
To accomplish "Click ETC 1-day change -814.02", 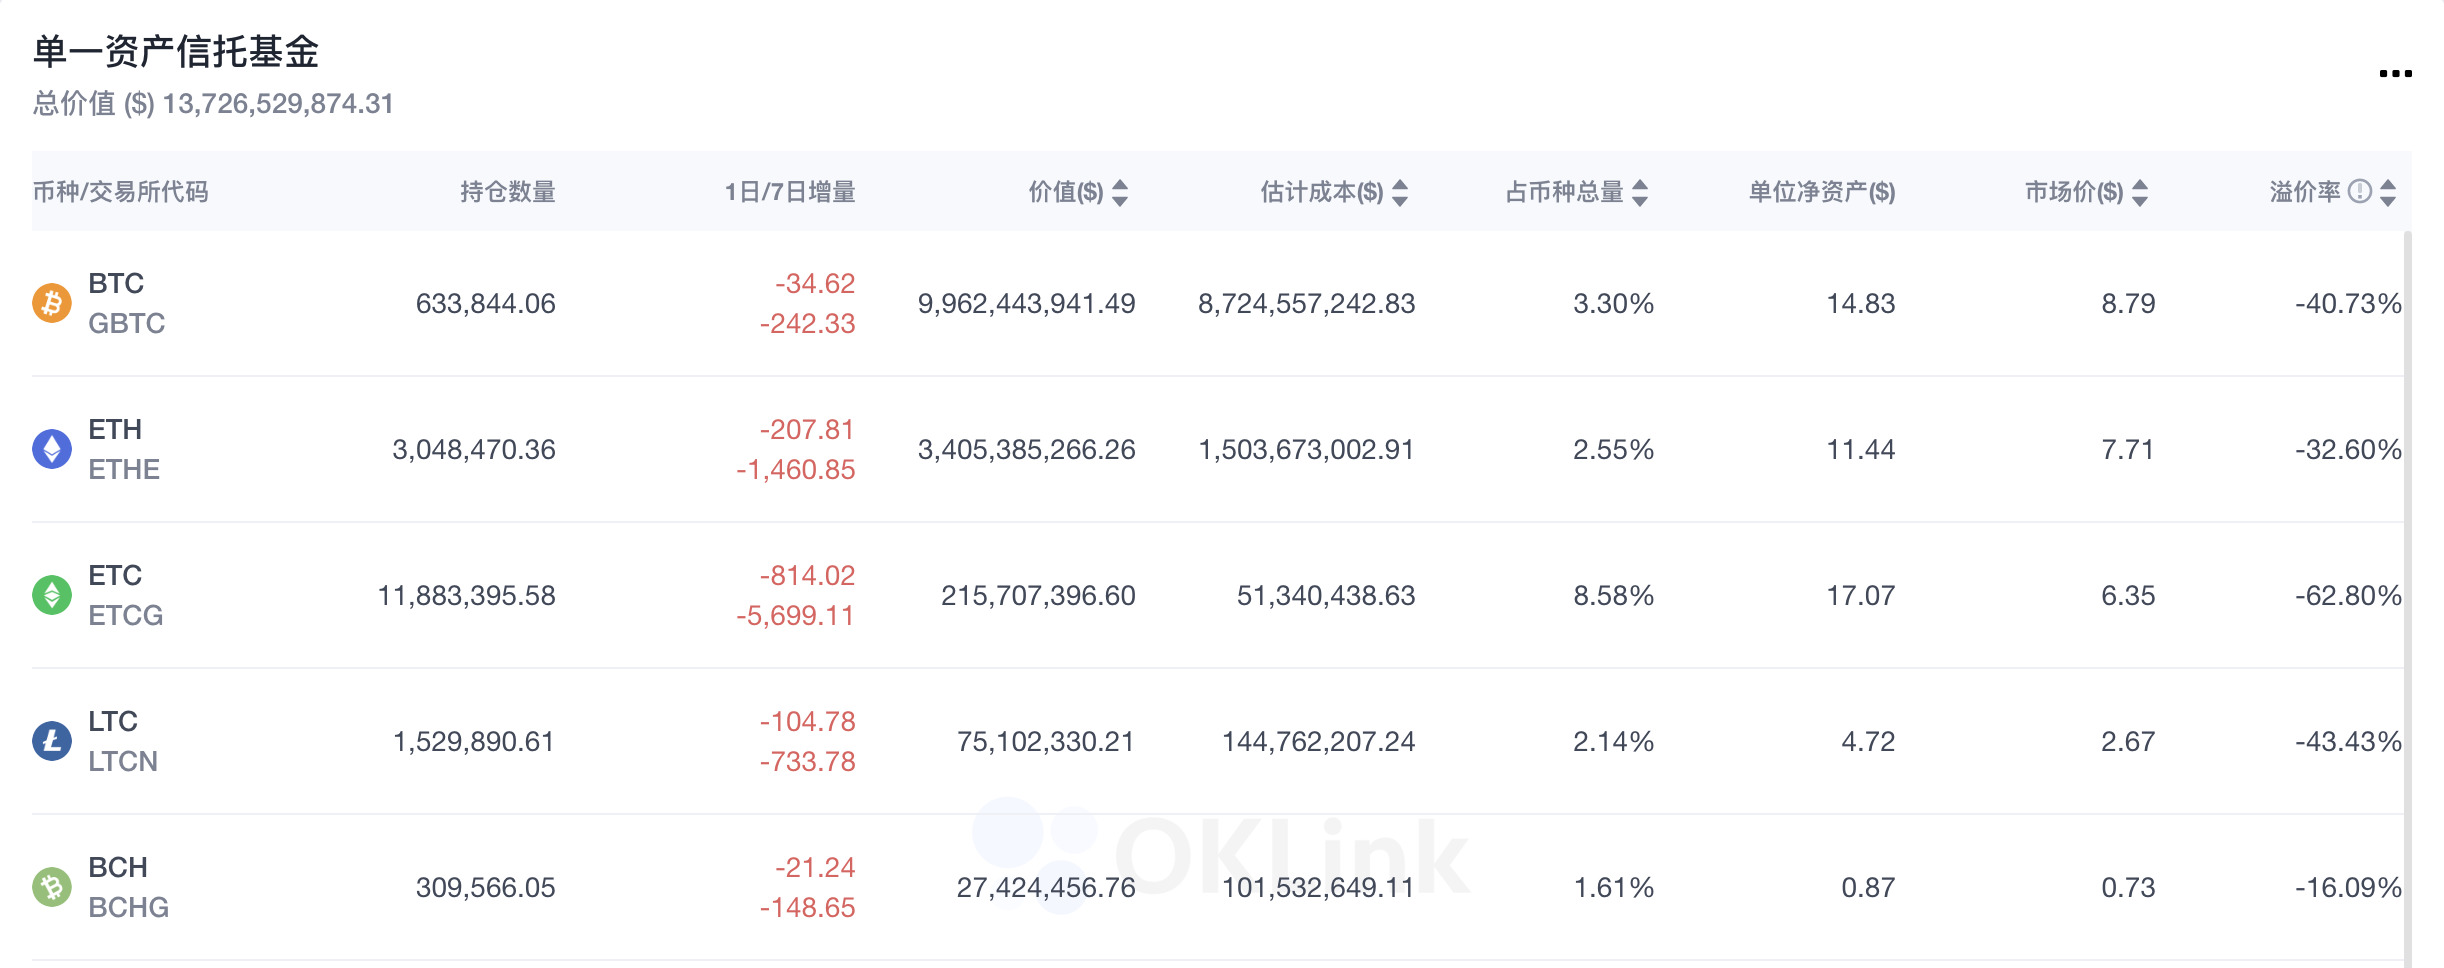I will click(807, 575).
